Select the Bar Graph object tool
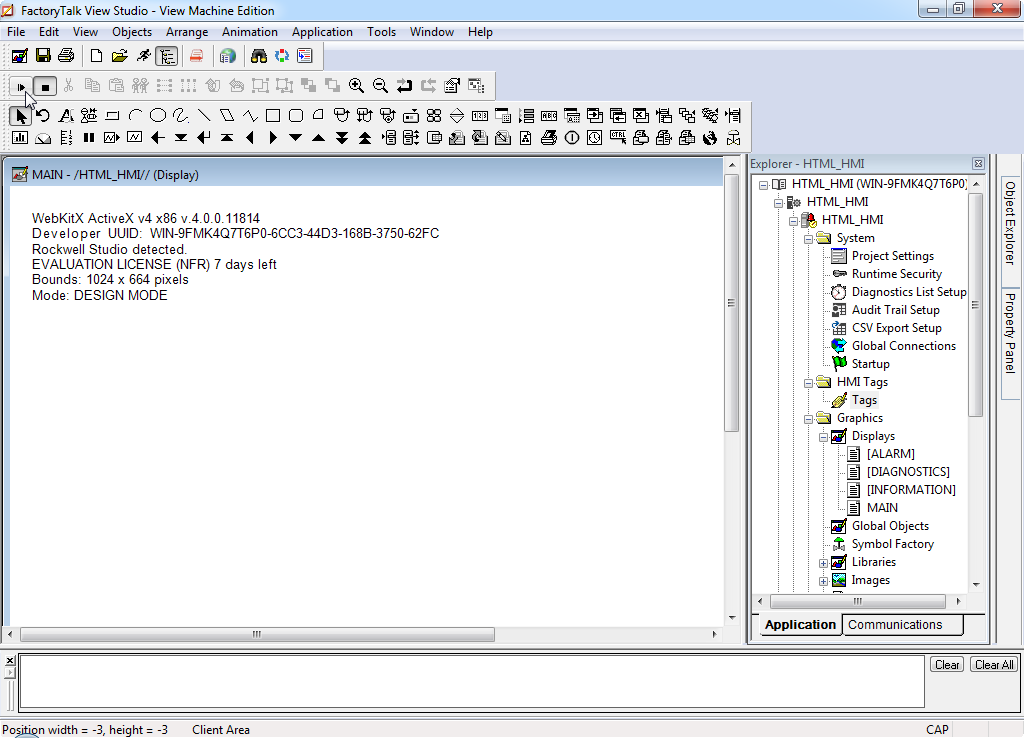Image resolution: width=1024 pixels, height=738 pixels. [20, 138]
